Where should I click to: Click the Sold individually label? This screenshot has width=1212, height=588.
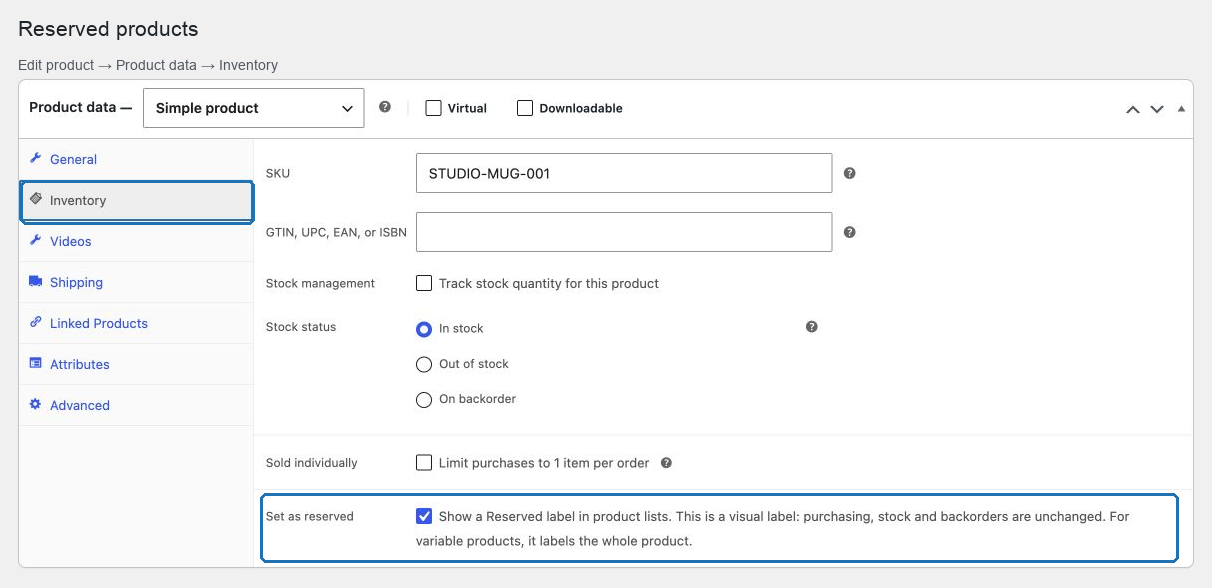point(312,463)
